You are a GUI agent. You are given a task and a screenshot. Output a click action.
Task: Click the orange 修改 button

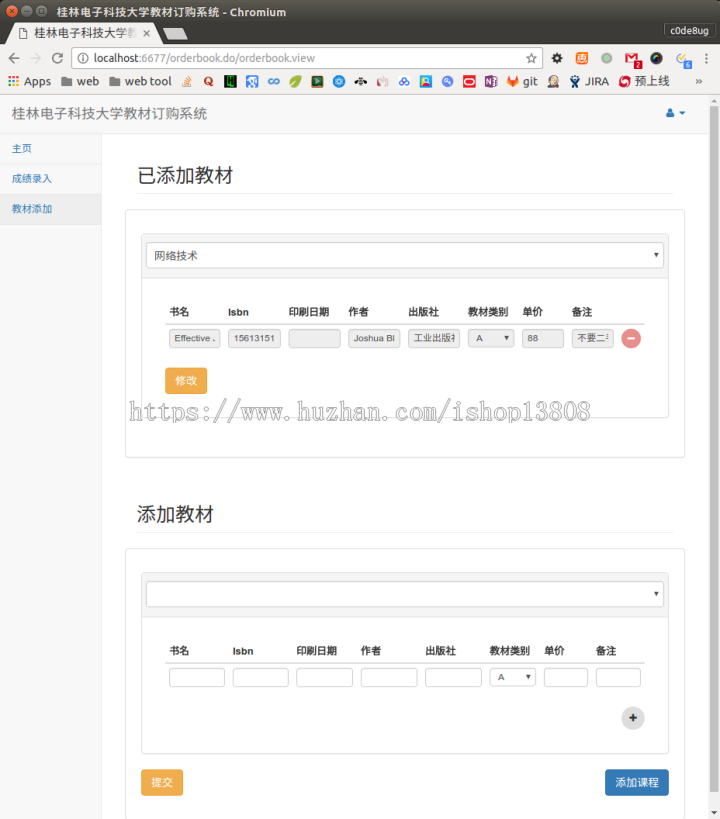tap(186, 381)
